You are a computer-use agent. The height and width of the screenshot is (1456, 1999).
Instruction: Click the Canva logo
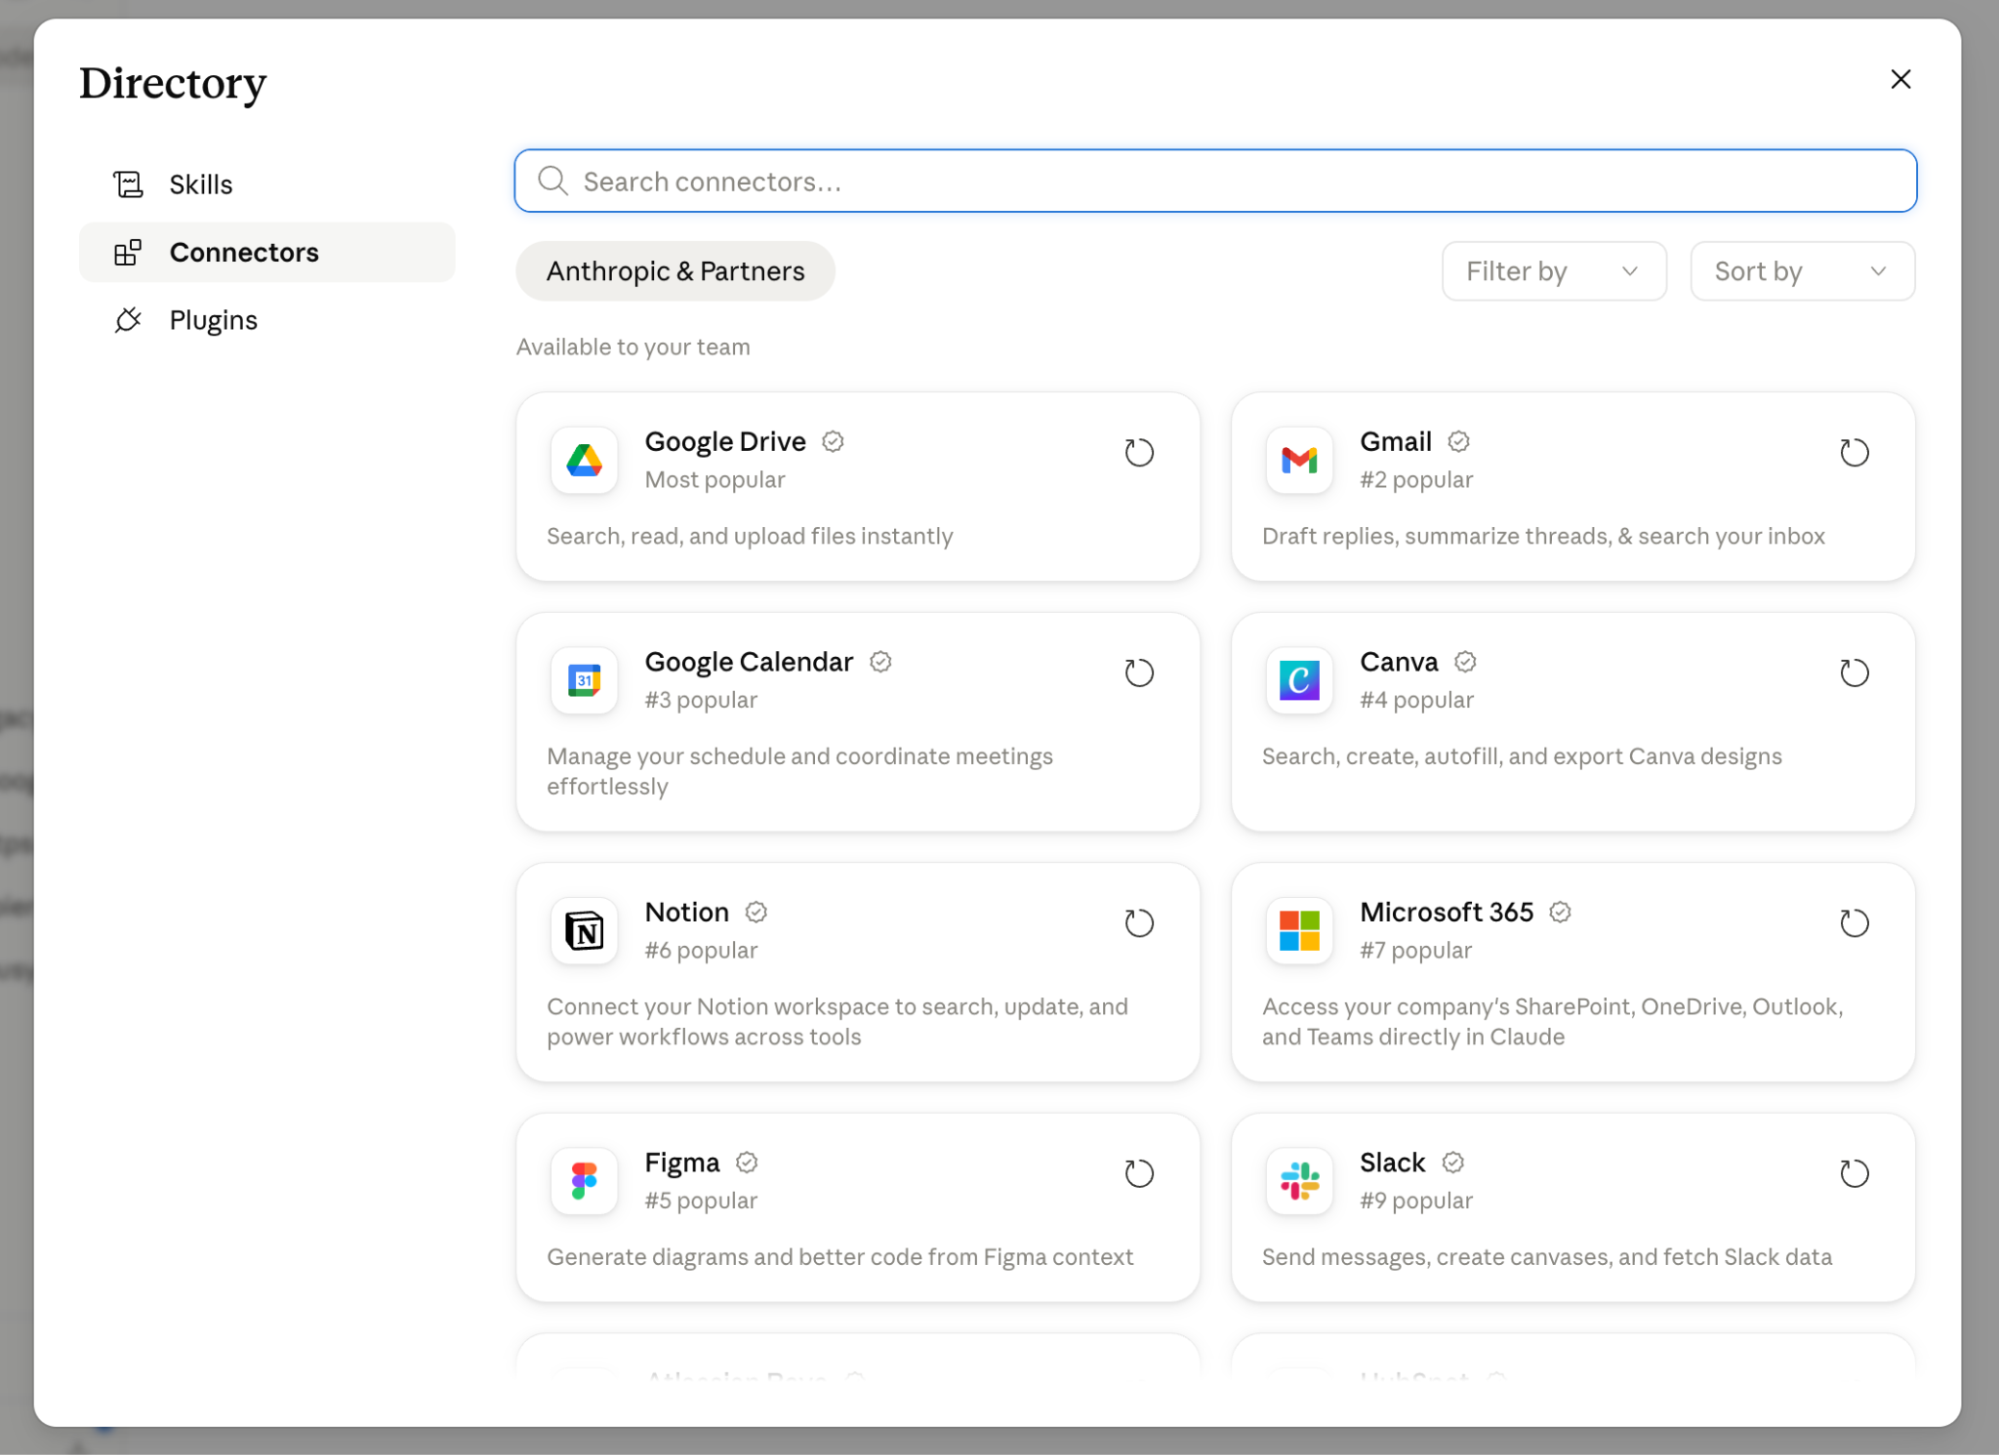click(x=1299, y=680)
